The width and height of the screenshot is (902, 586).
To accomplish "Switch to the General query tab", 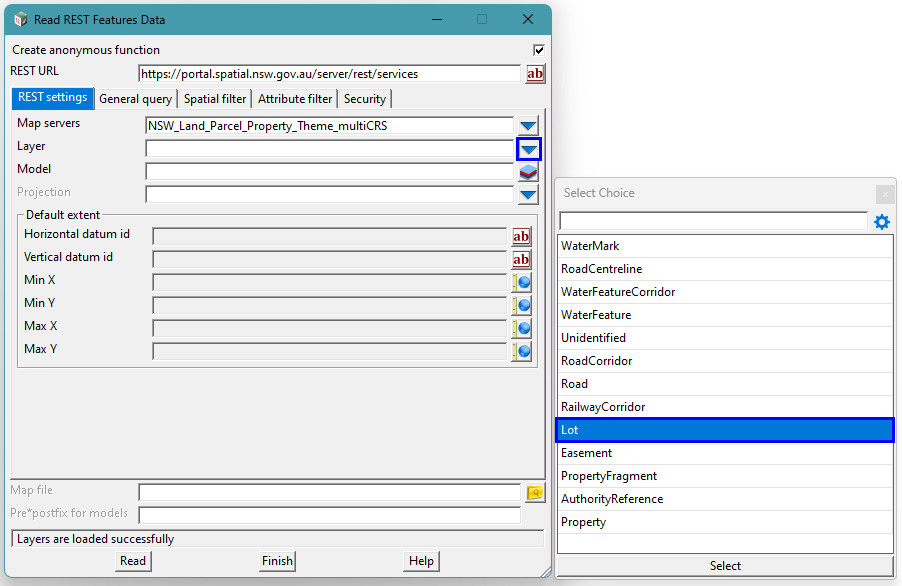I will 135,99.
